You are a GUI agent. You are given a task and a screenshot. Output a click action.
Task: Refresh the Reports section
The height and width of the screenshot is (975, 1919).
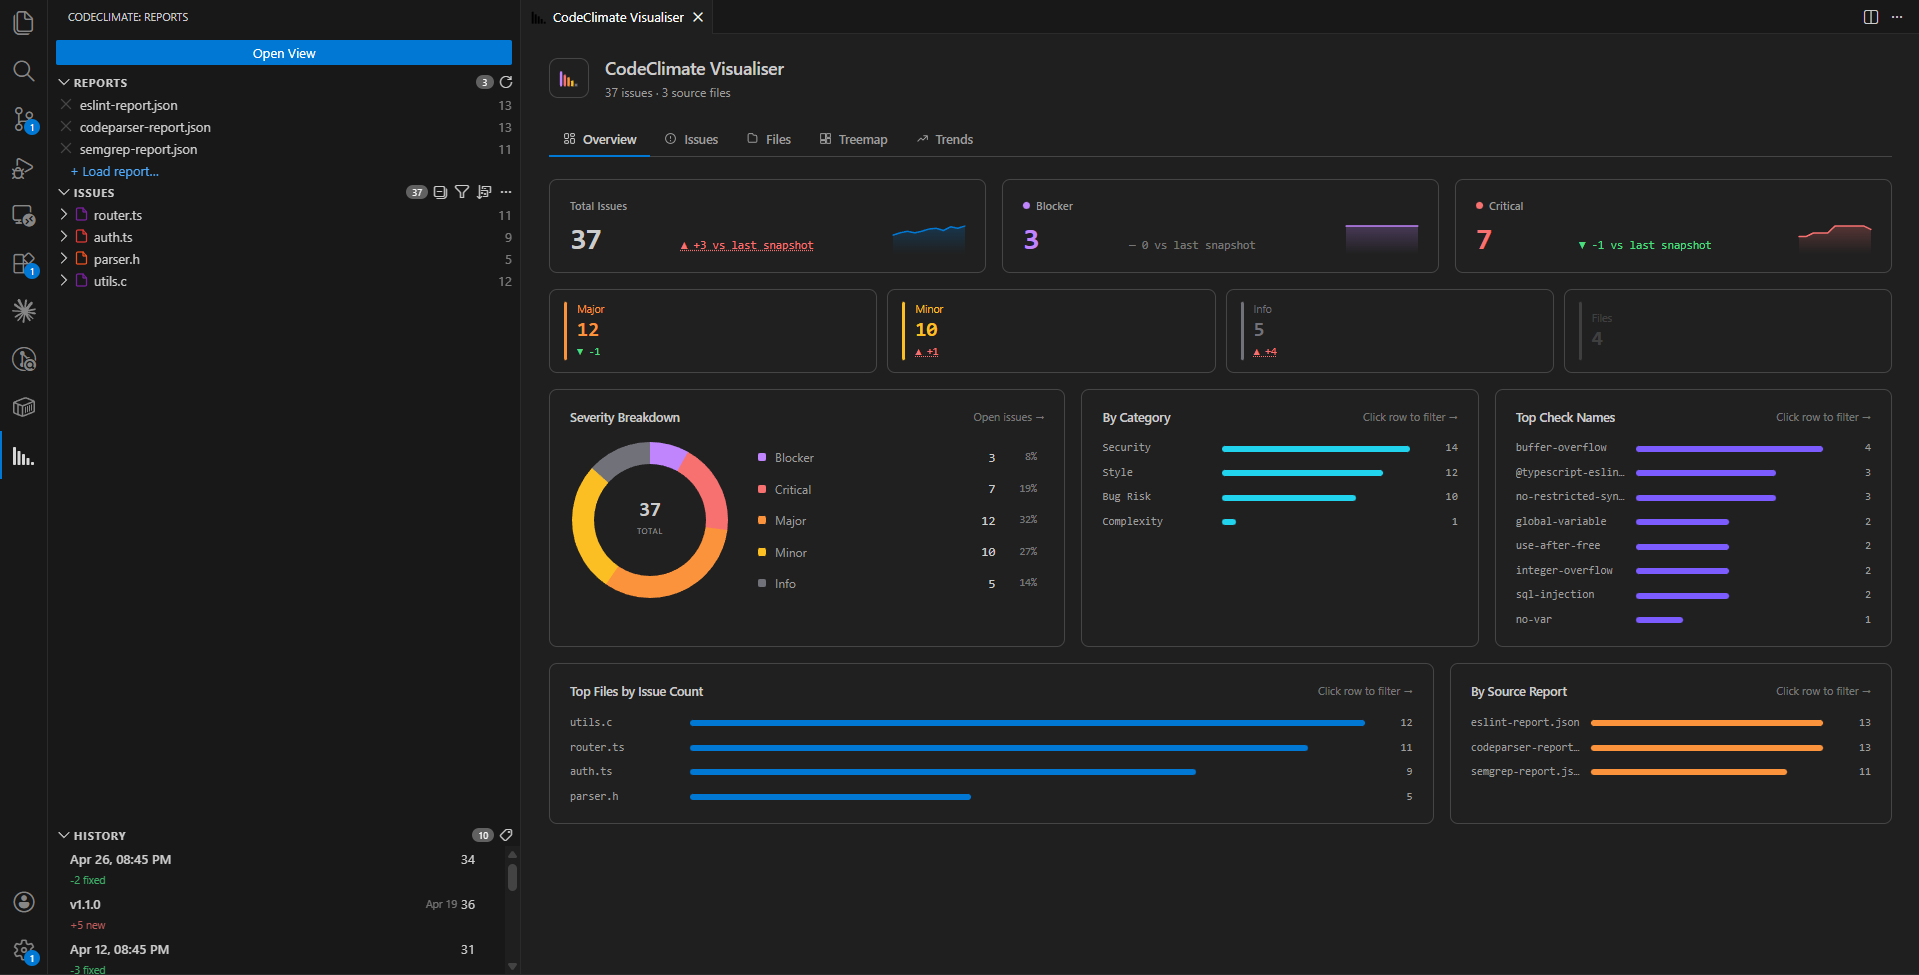tap(506, 82)
